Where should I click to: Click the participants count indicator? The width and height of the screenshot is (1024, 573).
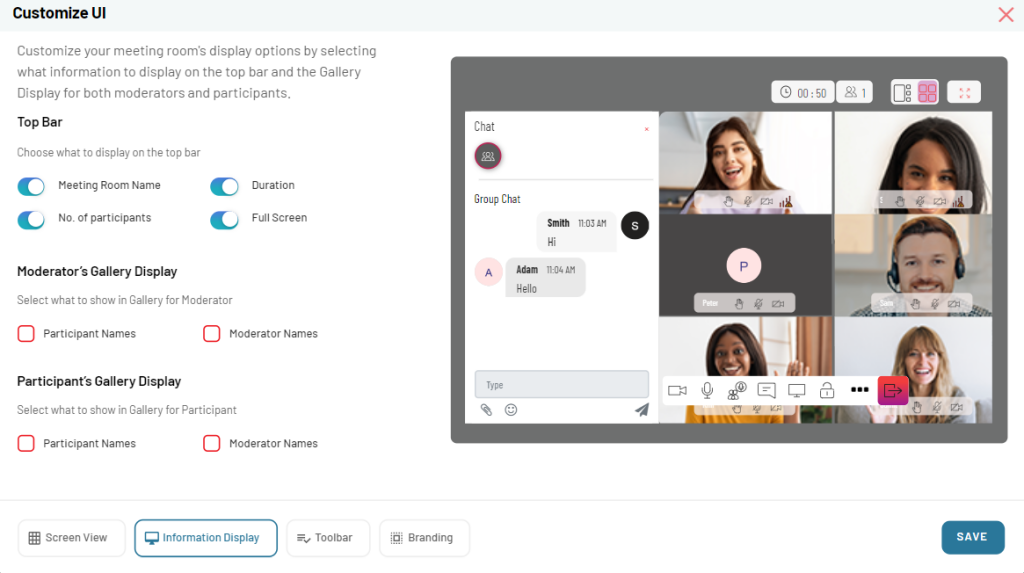855,92
